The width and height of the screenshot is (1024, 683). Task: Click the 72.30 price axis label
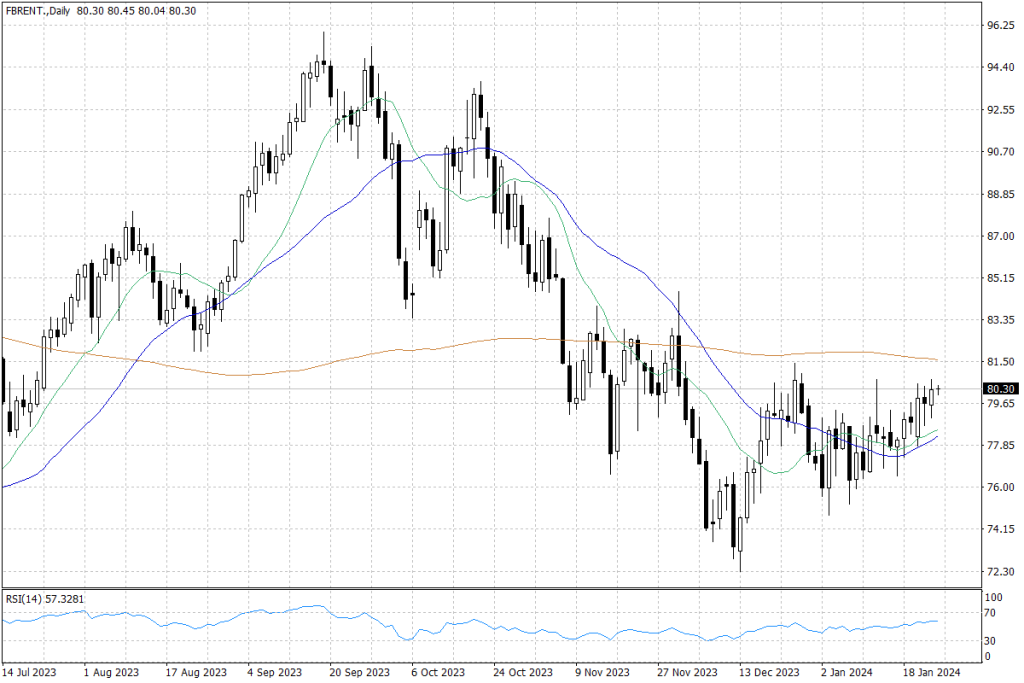[x=1000, y=572]
